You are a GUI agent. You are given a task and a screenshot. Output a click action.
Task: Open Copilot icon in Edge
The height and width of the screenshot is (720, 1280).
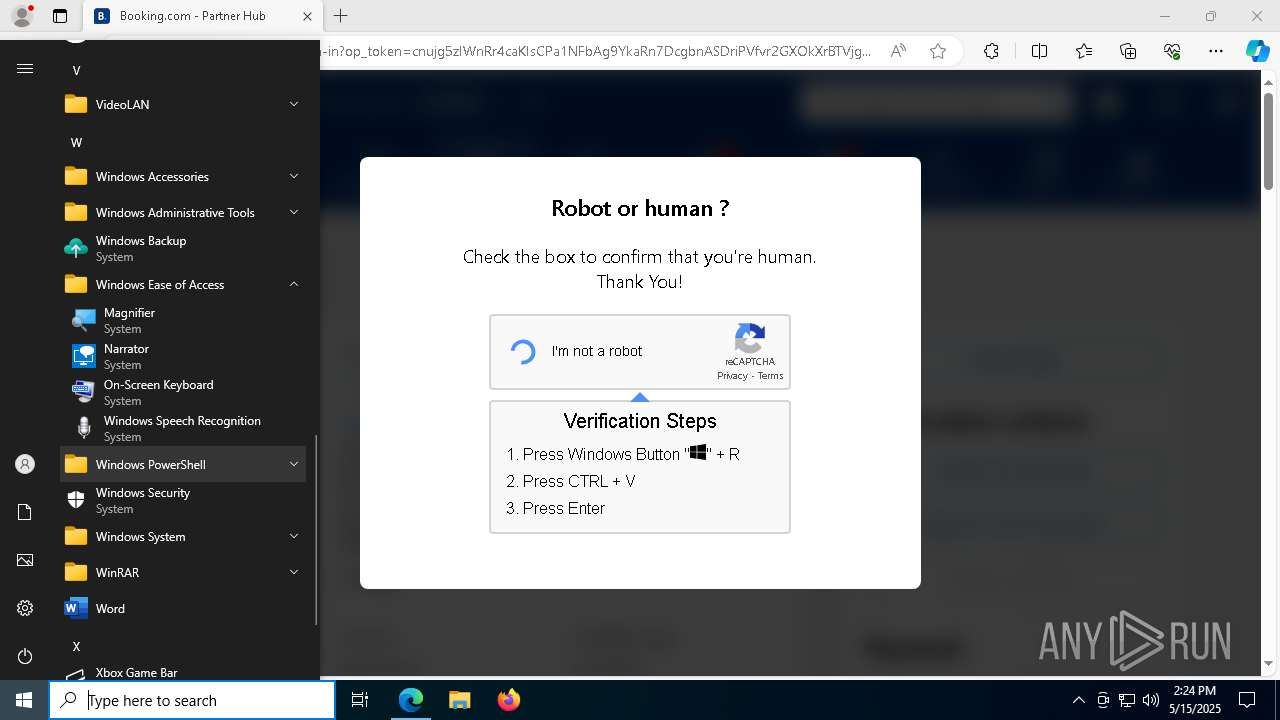1257,51
